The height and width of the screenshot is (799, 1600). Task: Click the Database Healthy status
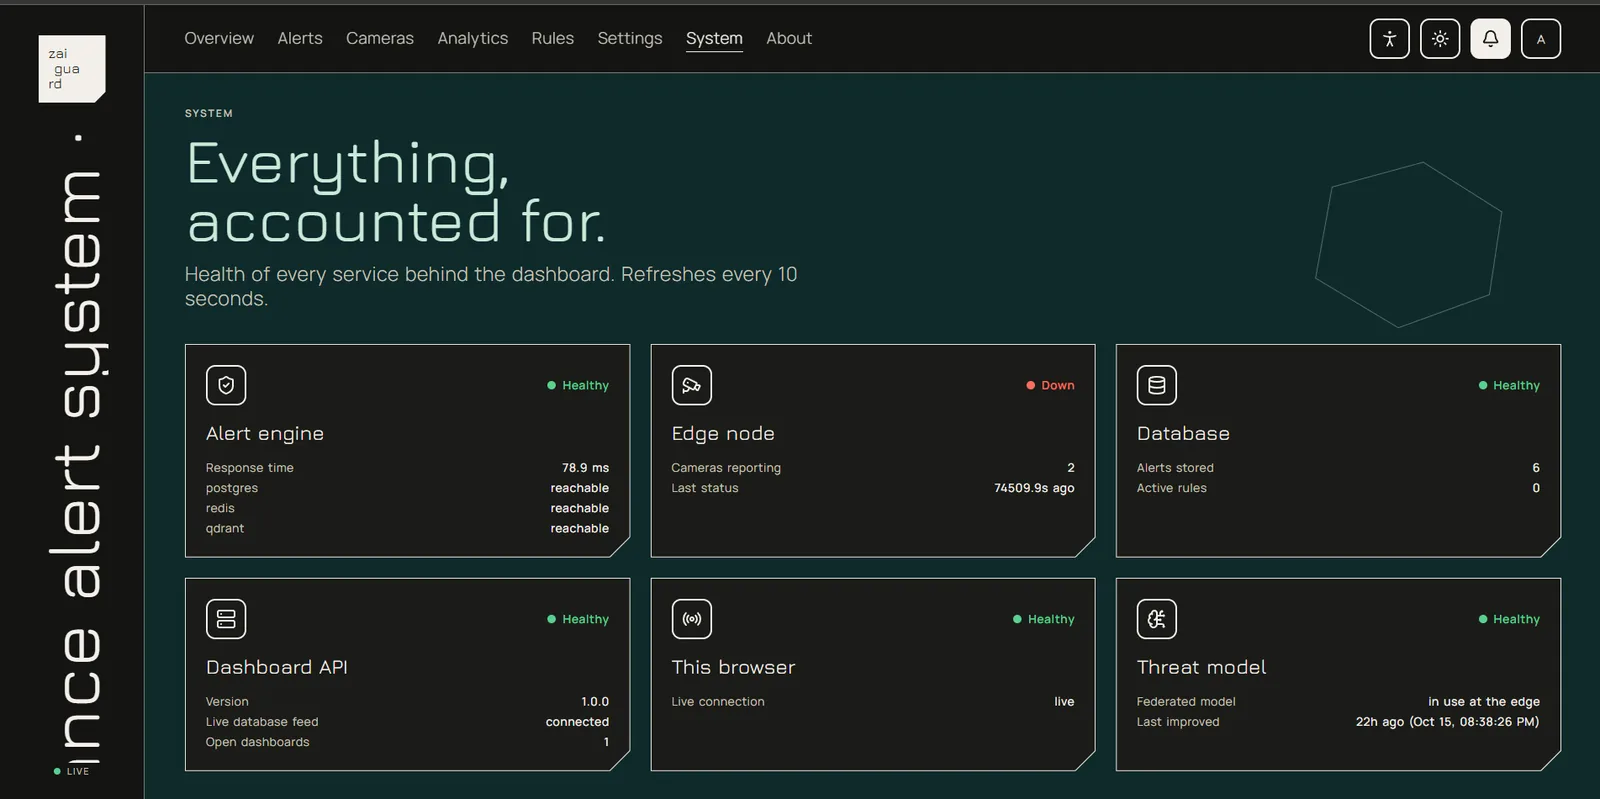1509,385
